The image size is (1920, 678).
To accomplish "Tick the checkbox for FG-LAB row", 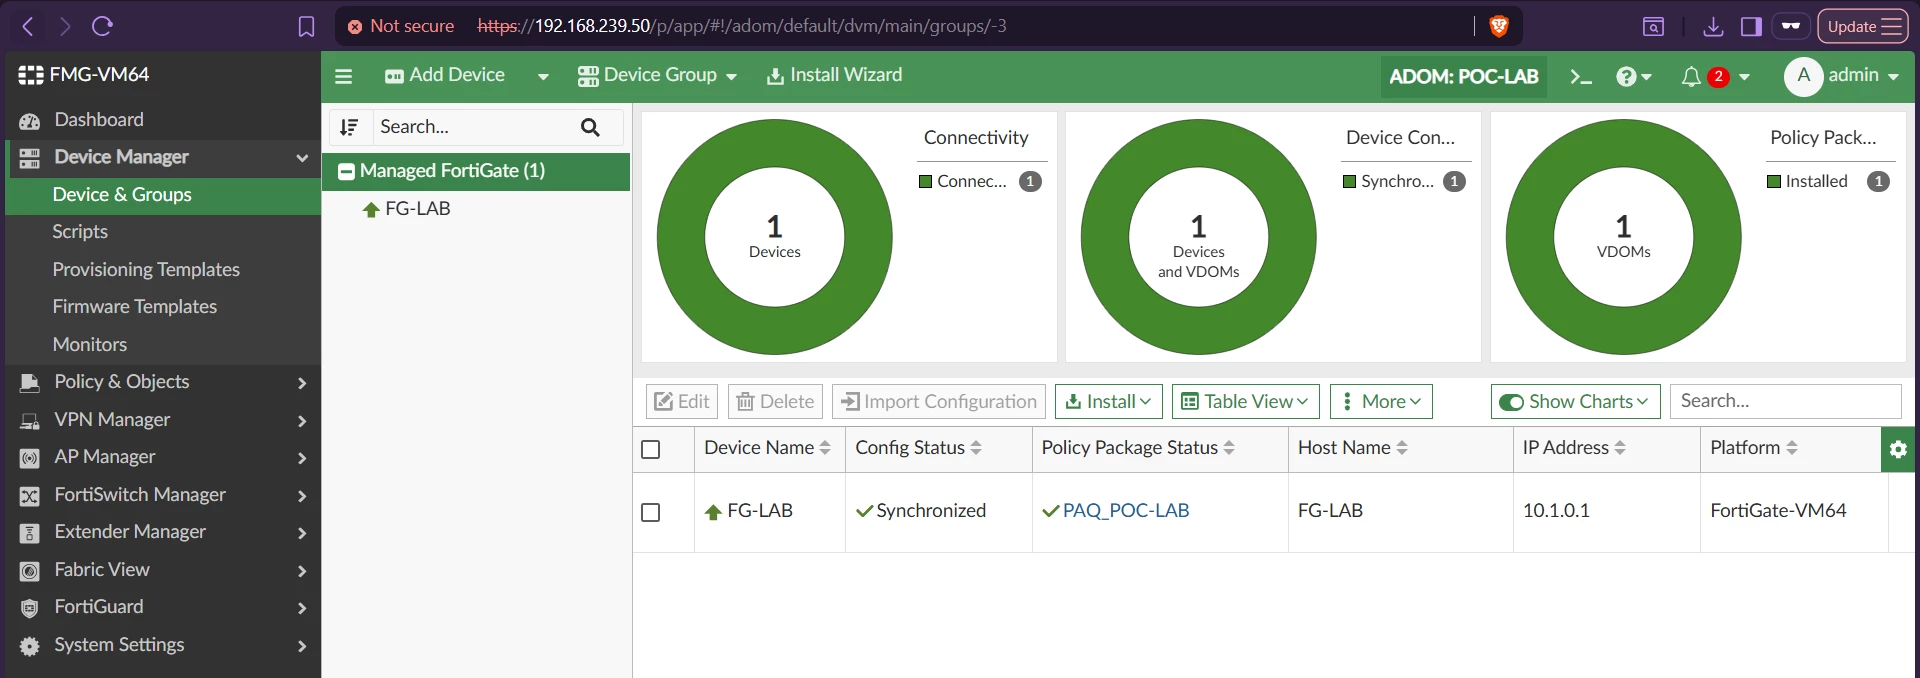I will point(651,512).
